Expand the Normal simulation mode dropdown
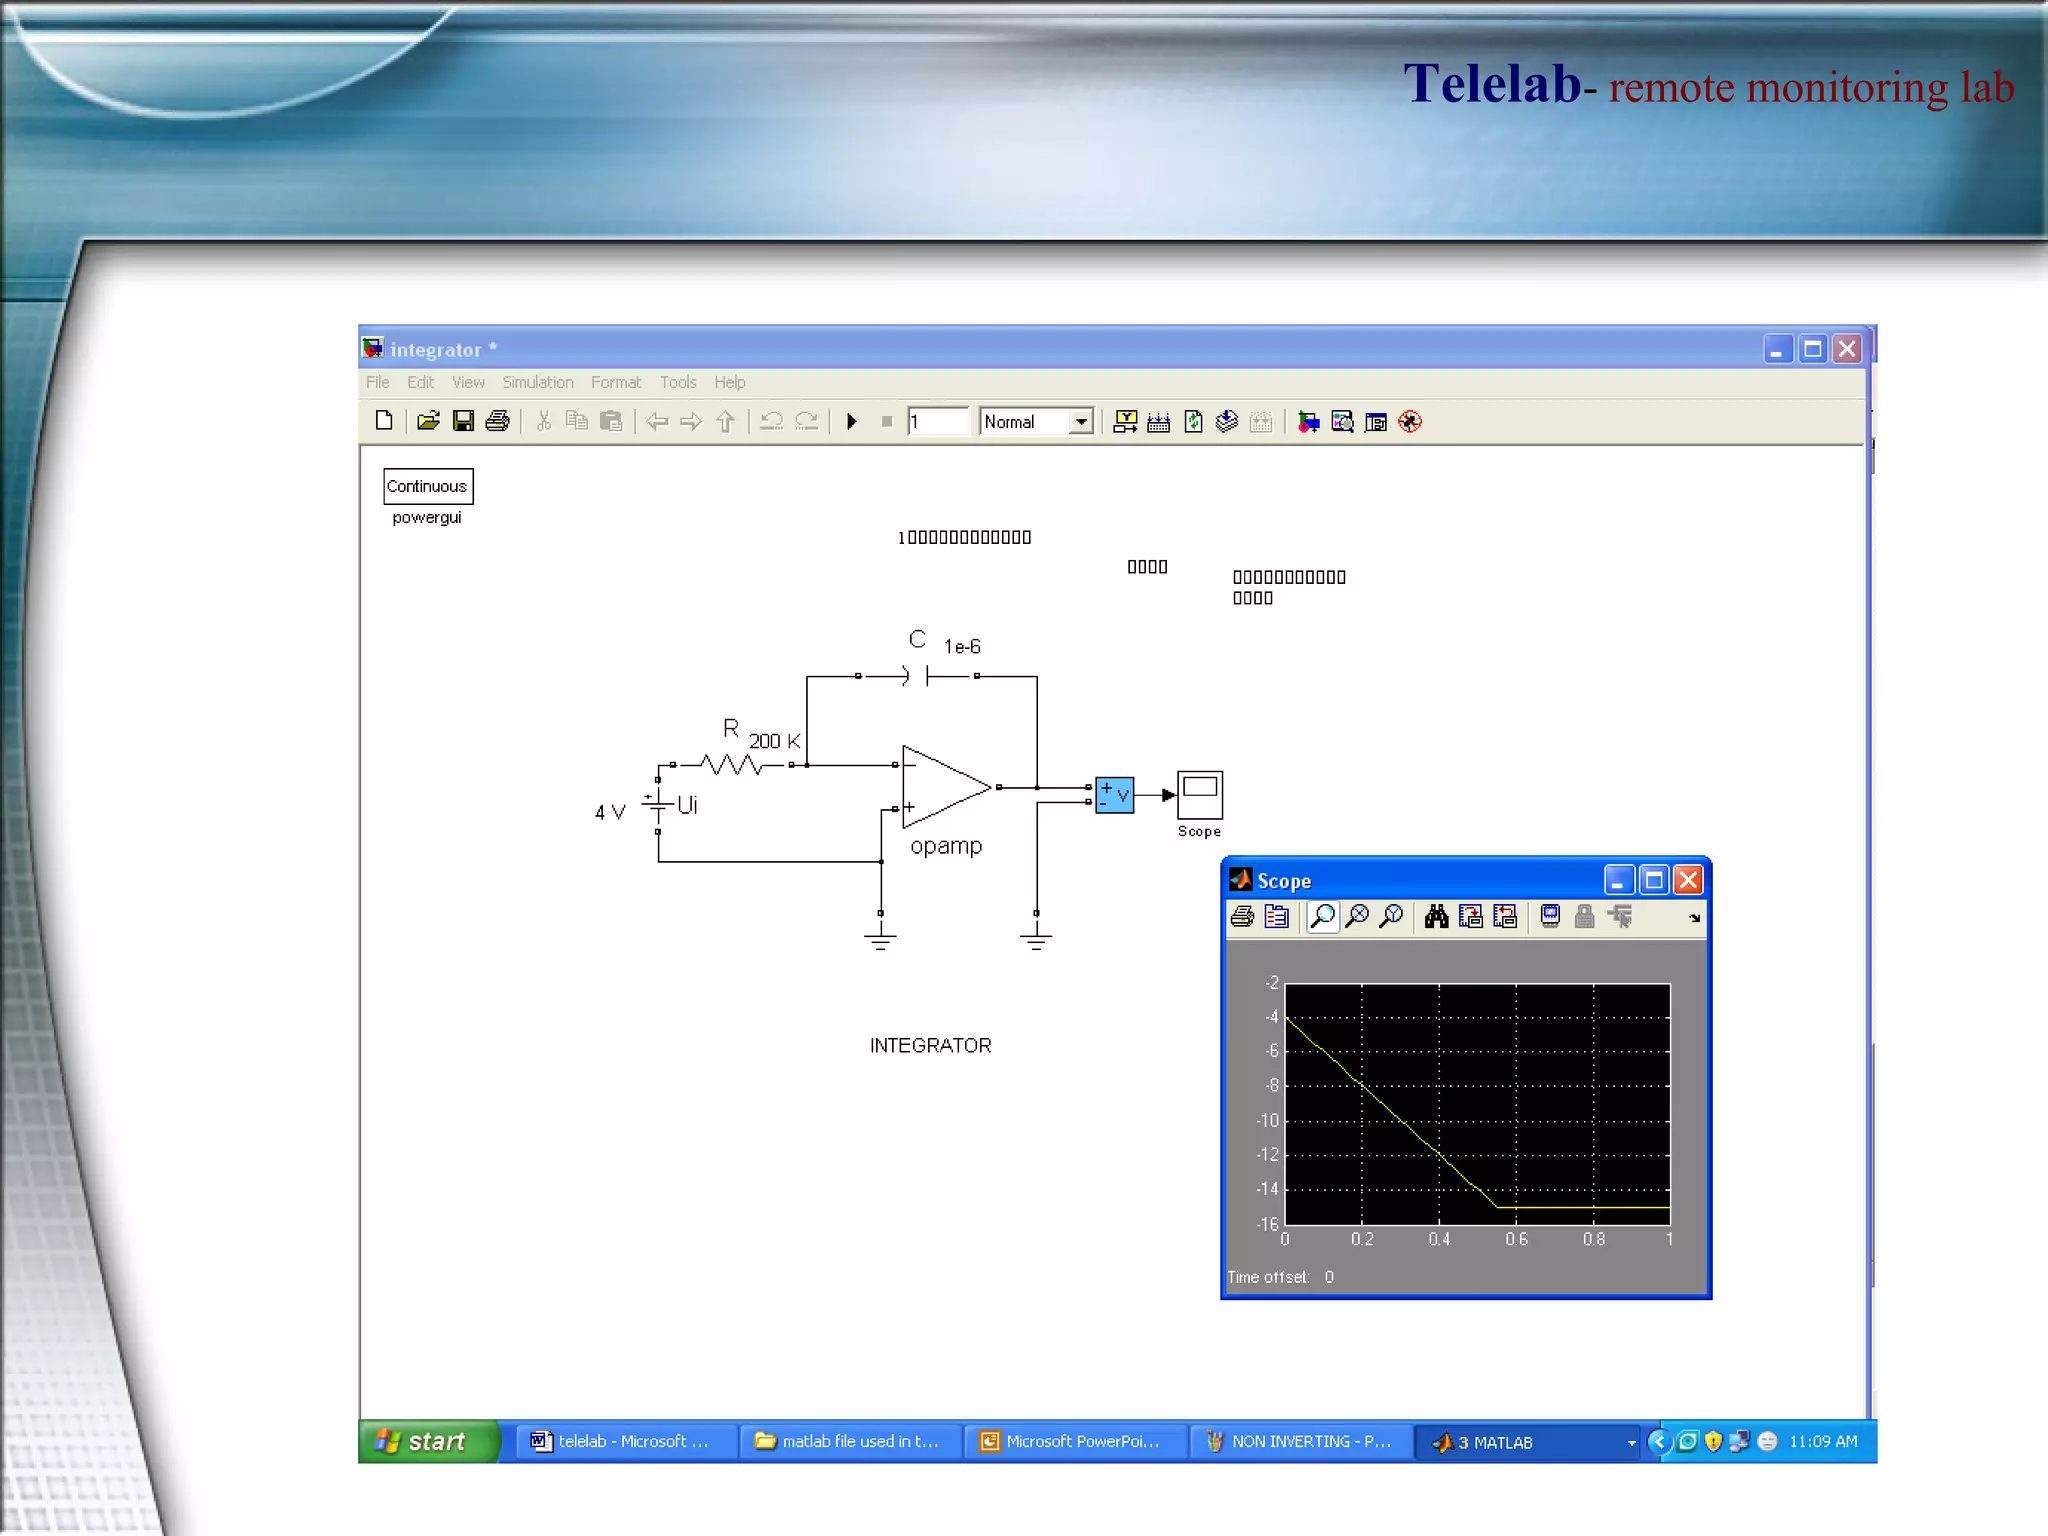 pos(1080,422)
